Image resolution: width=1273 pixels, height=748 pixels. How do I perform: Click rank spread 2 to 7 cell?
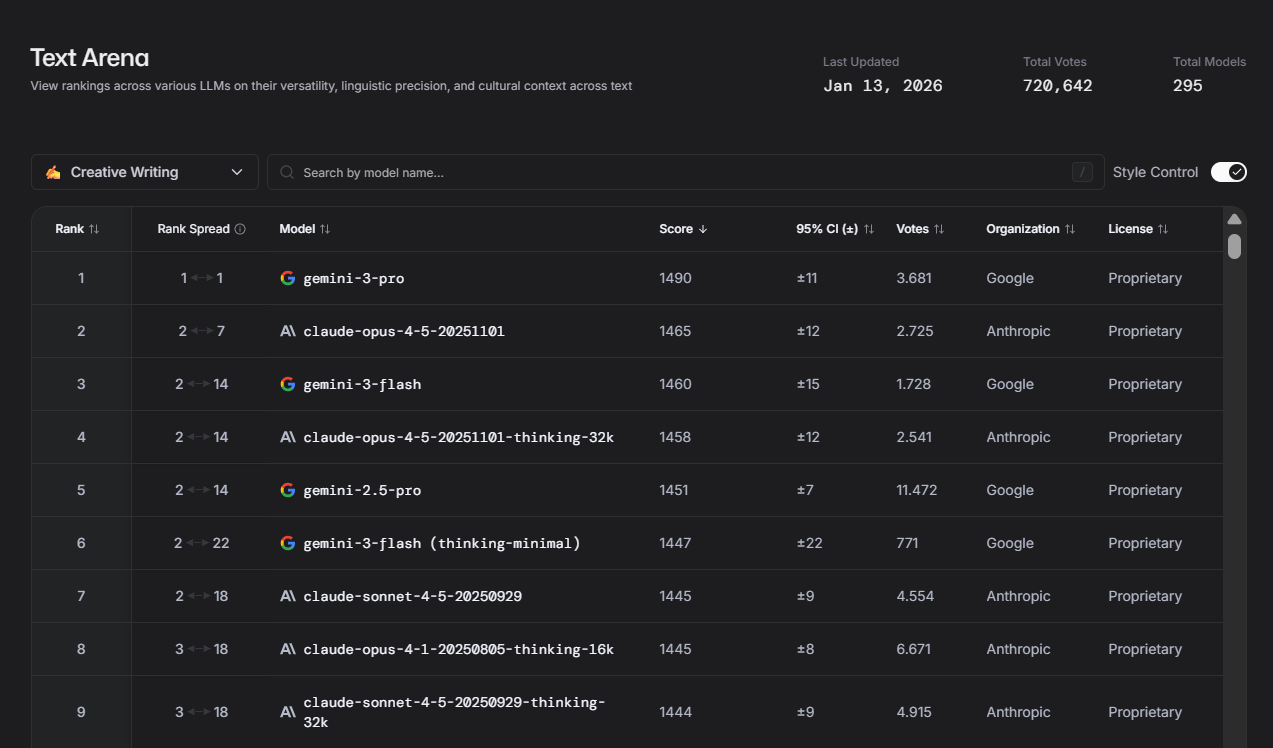(201, 331)
